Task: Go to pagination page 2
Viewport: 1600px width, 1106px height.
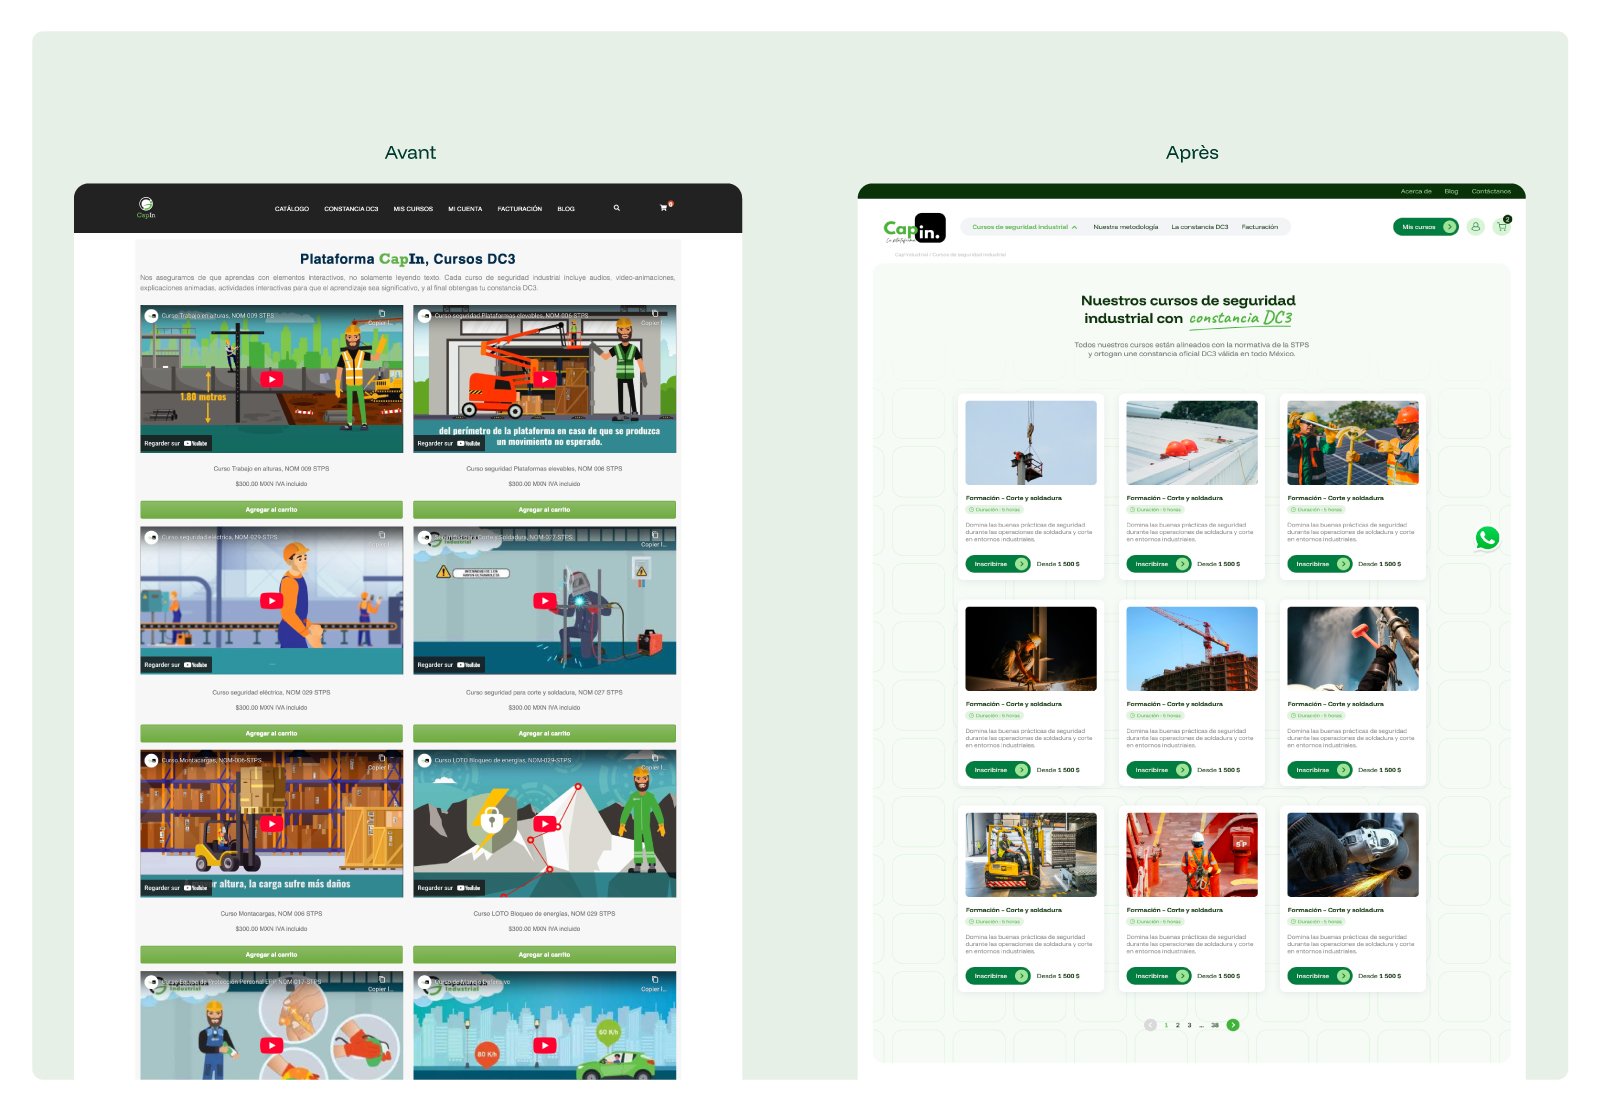Action: [x=1178, y=1025]
